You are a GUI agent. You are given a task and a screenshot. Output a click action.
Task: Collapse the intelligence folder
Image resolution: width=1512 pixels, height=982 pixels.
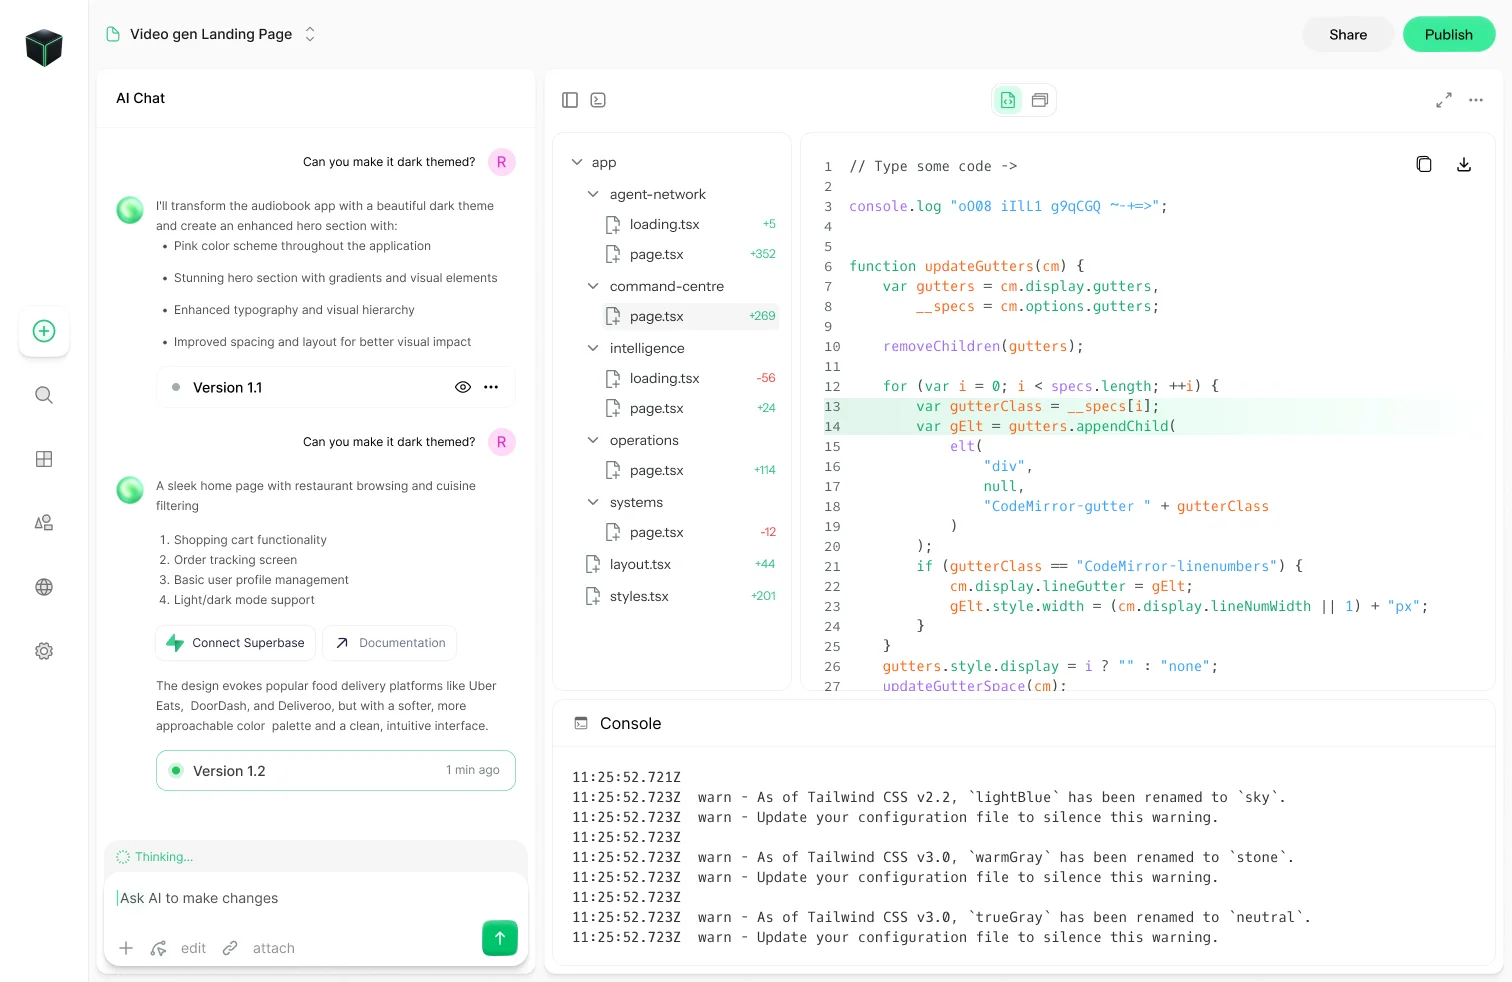tap(593, 348)
